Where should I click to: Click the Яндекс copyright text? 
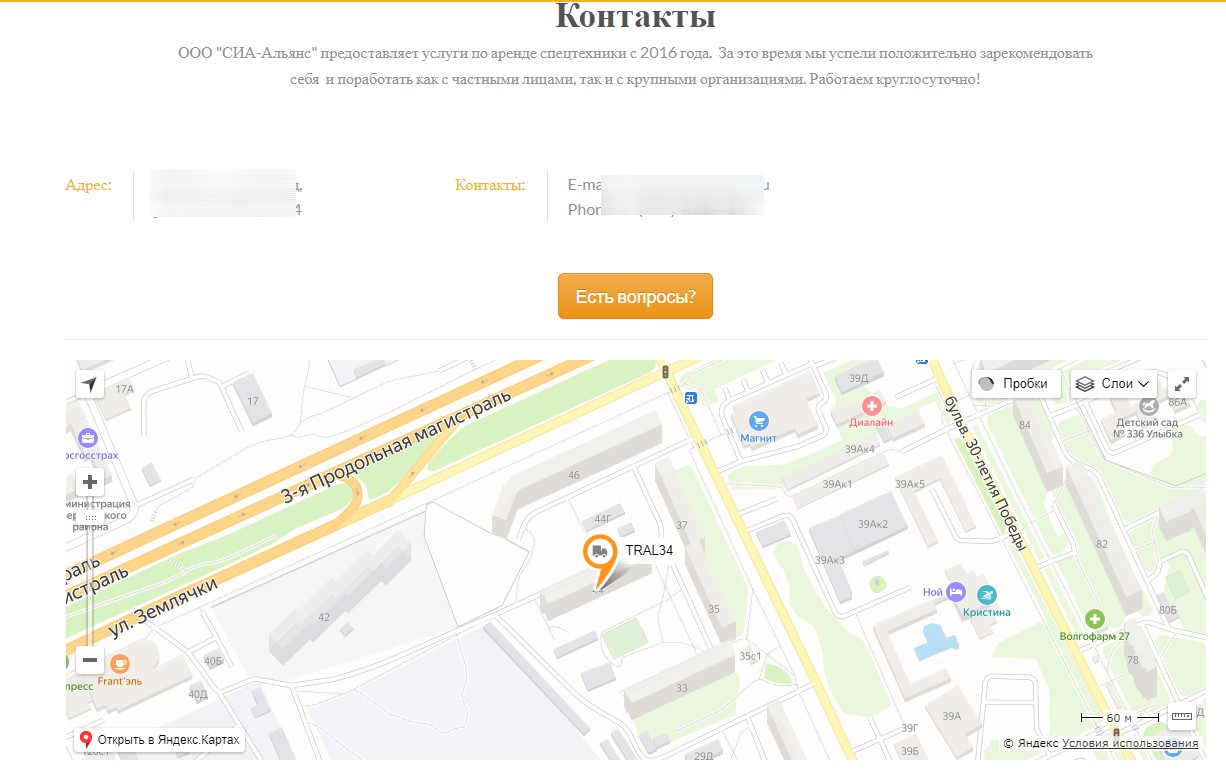1030,743
